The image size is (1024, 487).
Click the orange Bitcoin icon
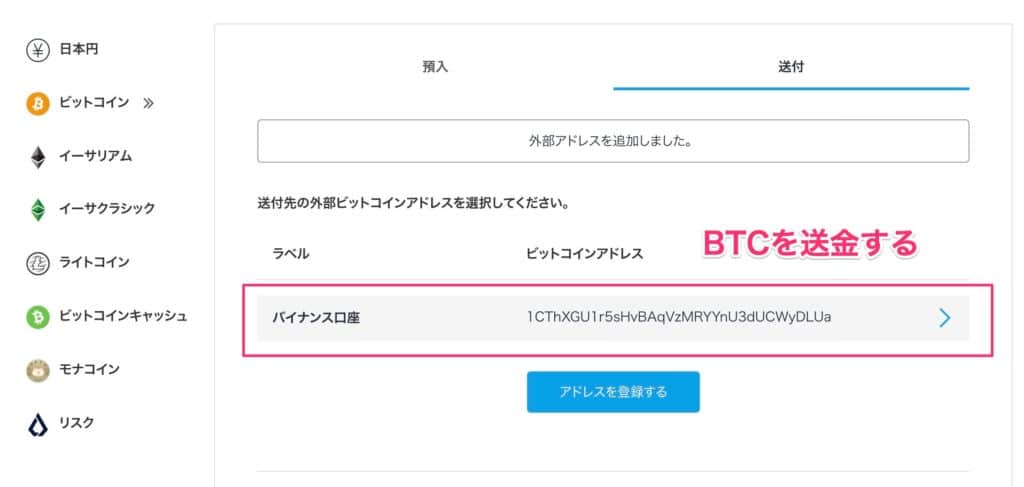[38, 103]
